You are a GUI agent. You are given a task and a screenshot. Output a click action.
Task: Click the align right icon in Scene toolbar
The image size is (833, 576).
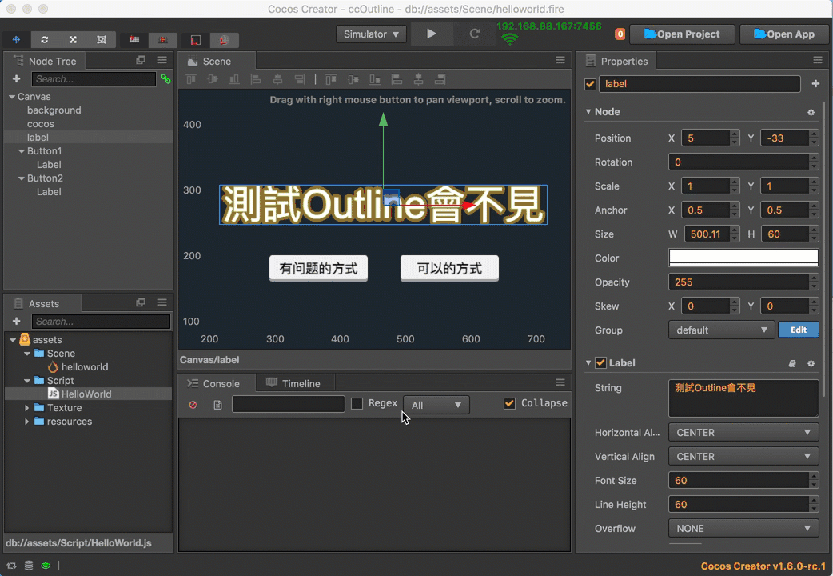pos(300,80)
